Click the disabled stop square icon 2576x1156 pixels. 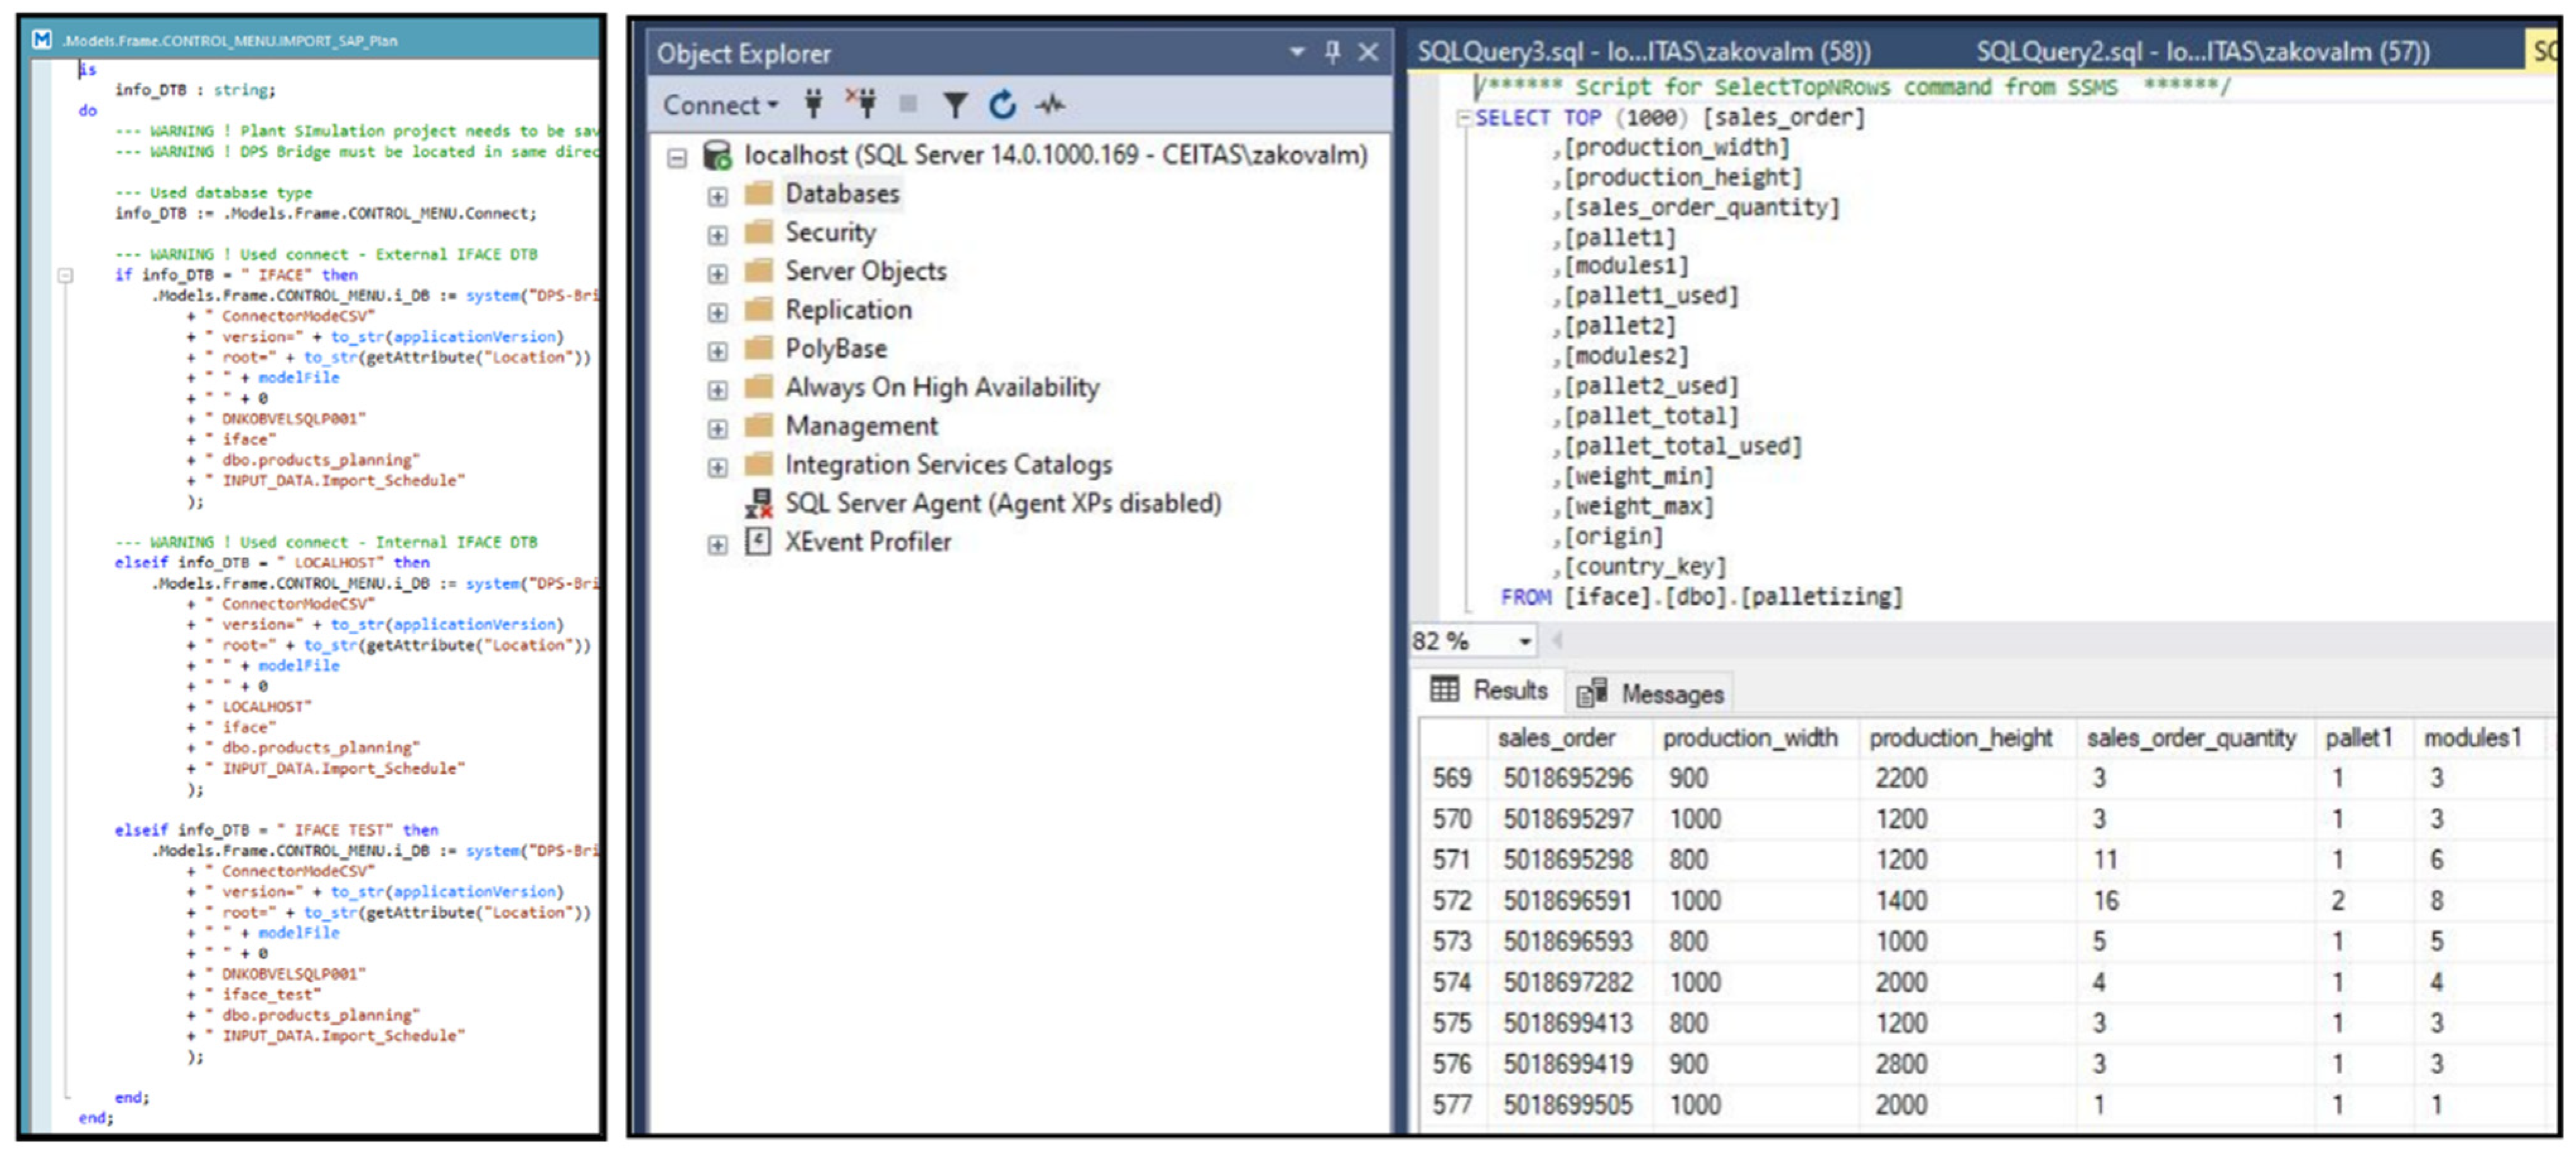tap(908, 104)
